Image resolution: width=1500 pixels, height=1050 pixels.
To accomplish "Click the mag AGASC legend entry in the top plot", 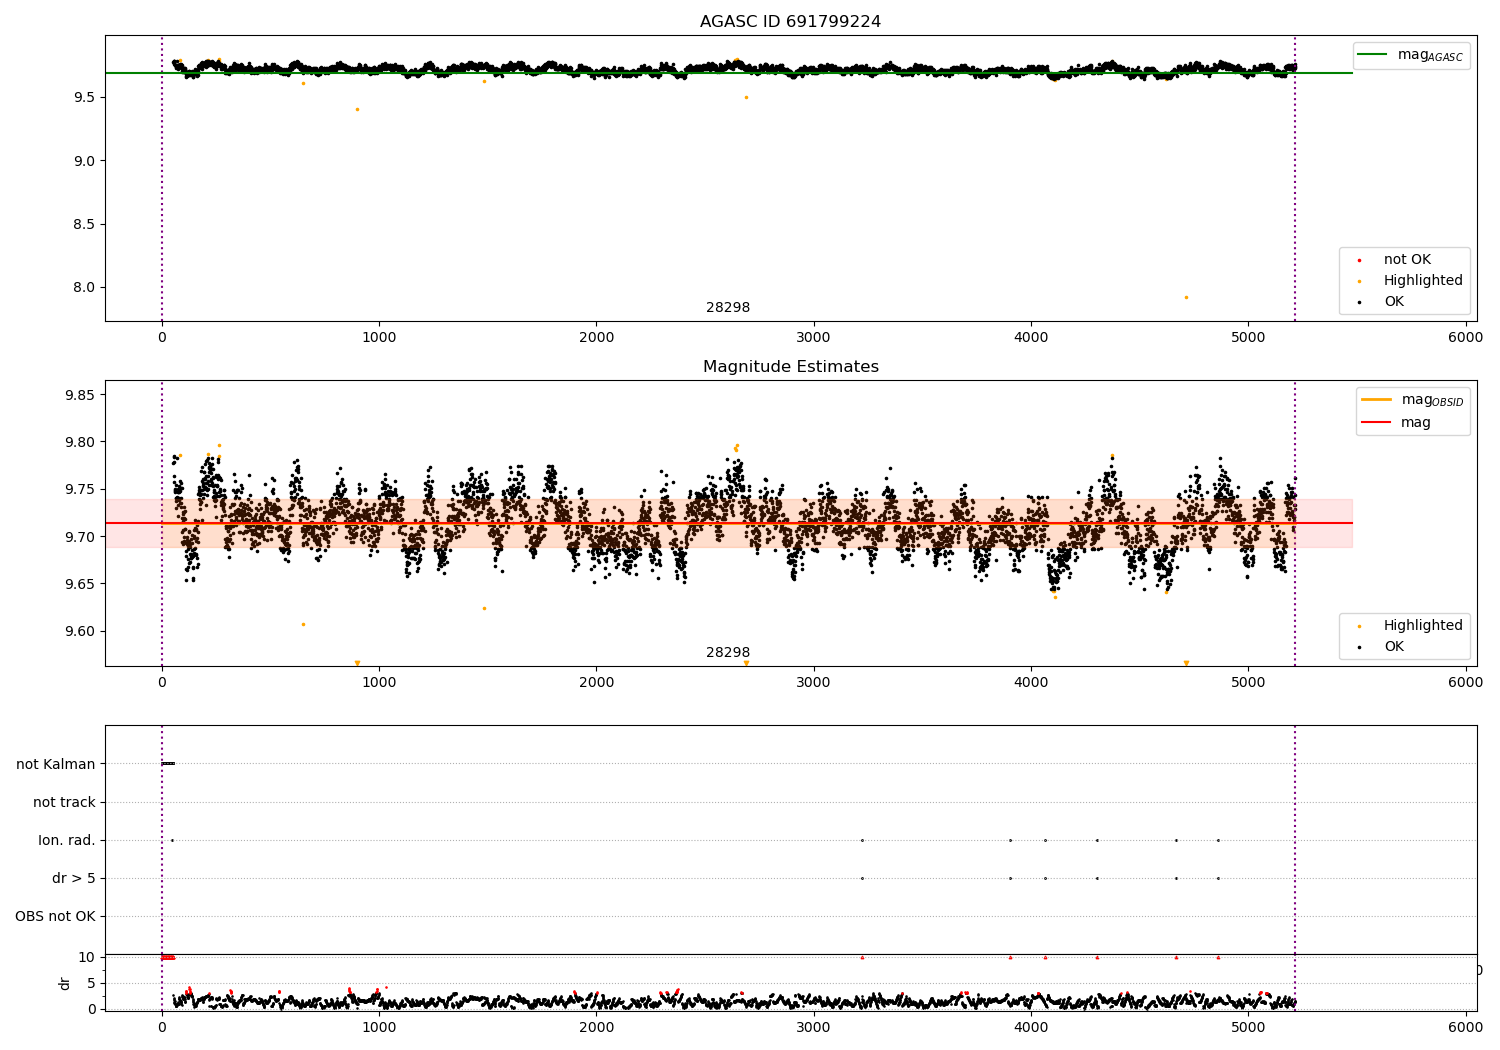I will tap(1410, 56).
